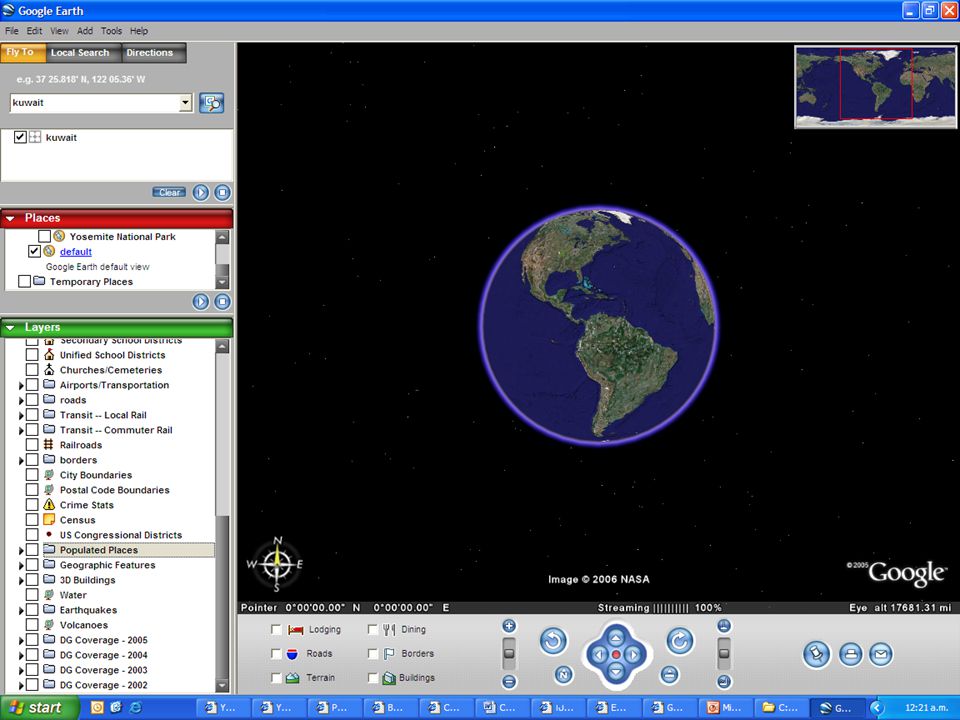Expand DG Coverage - 2005 folder
The image size is (960, 720).
click(21, 640)
